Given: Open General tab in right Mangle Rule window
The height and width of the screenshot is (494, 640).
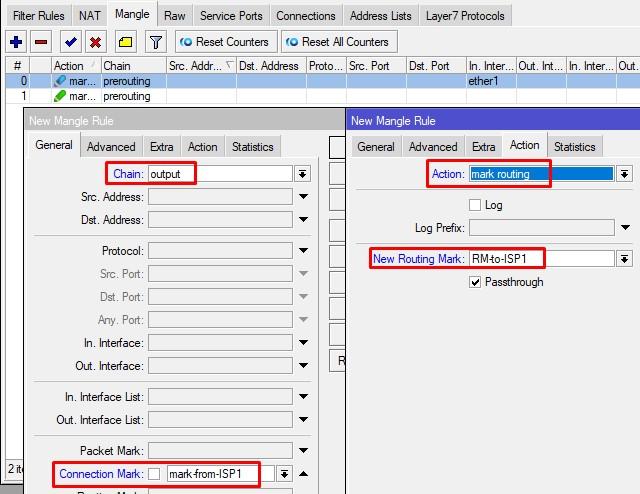Looking at the screenshot, I should pos(376,147).
